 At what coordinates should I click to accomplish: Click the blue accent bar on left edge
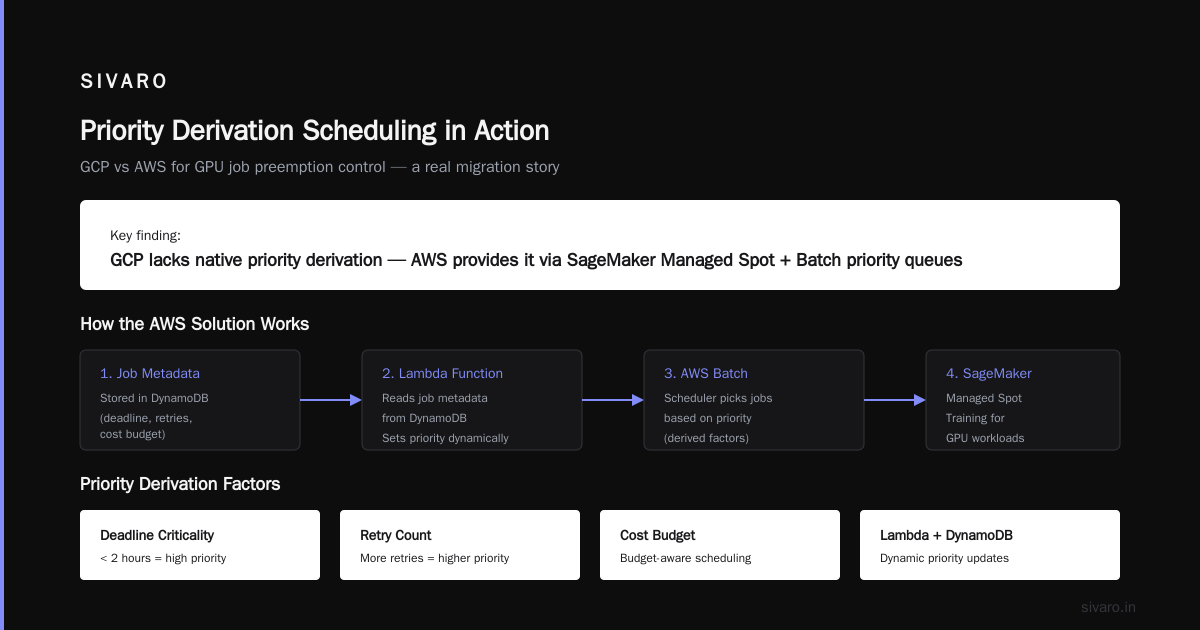coord(2,315)
